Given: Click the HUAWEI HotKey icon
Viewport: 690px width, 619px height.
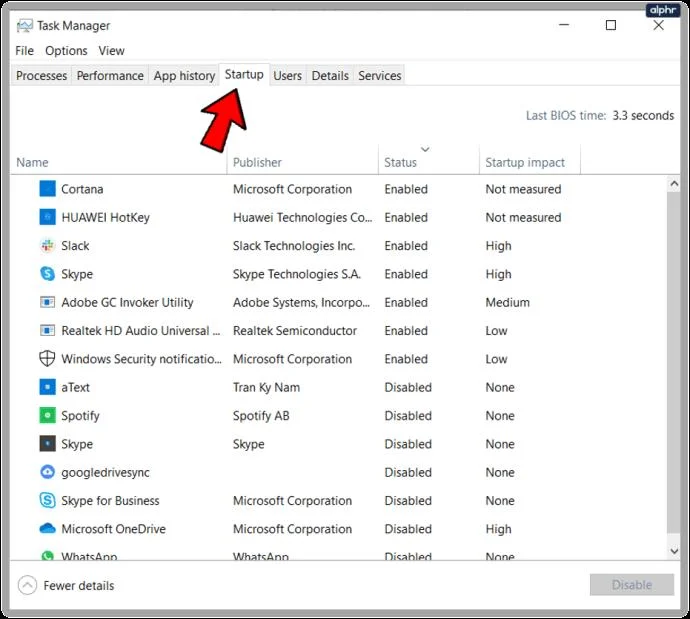Looking at the screenshot, I should [x=48, y=217].
